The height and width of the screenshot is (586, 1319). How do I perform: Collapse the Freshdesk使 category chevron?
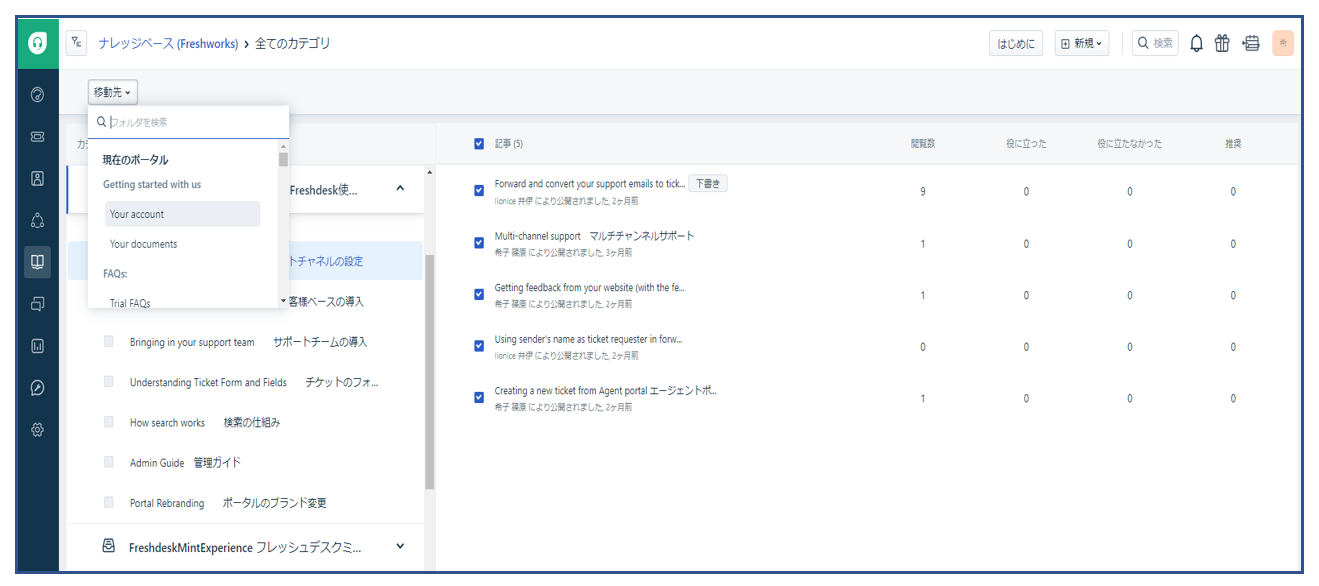(x=400, y=188)
